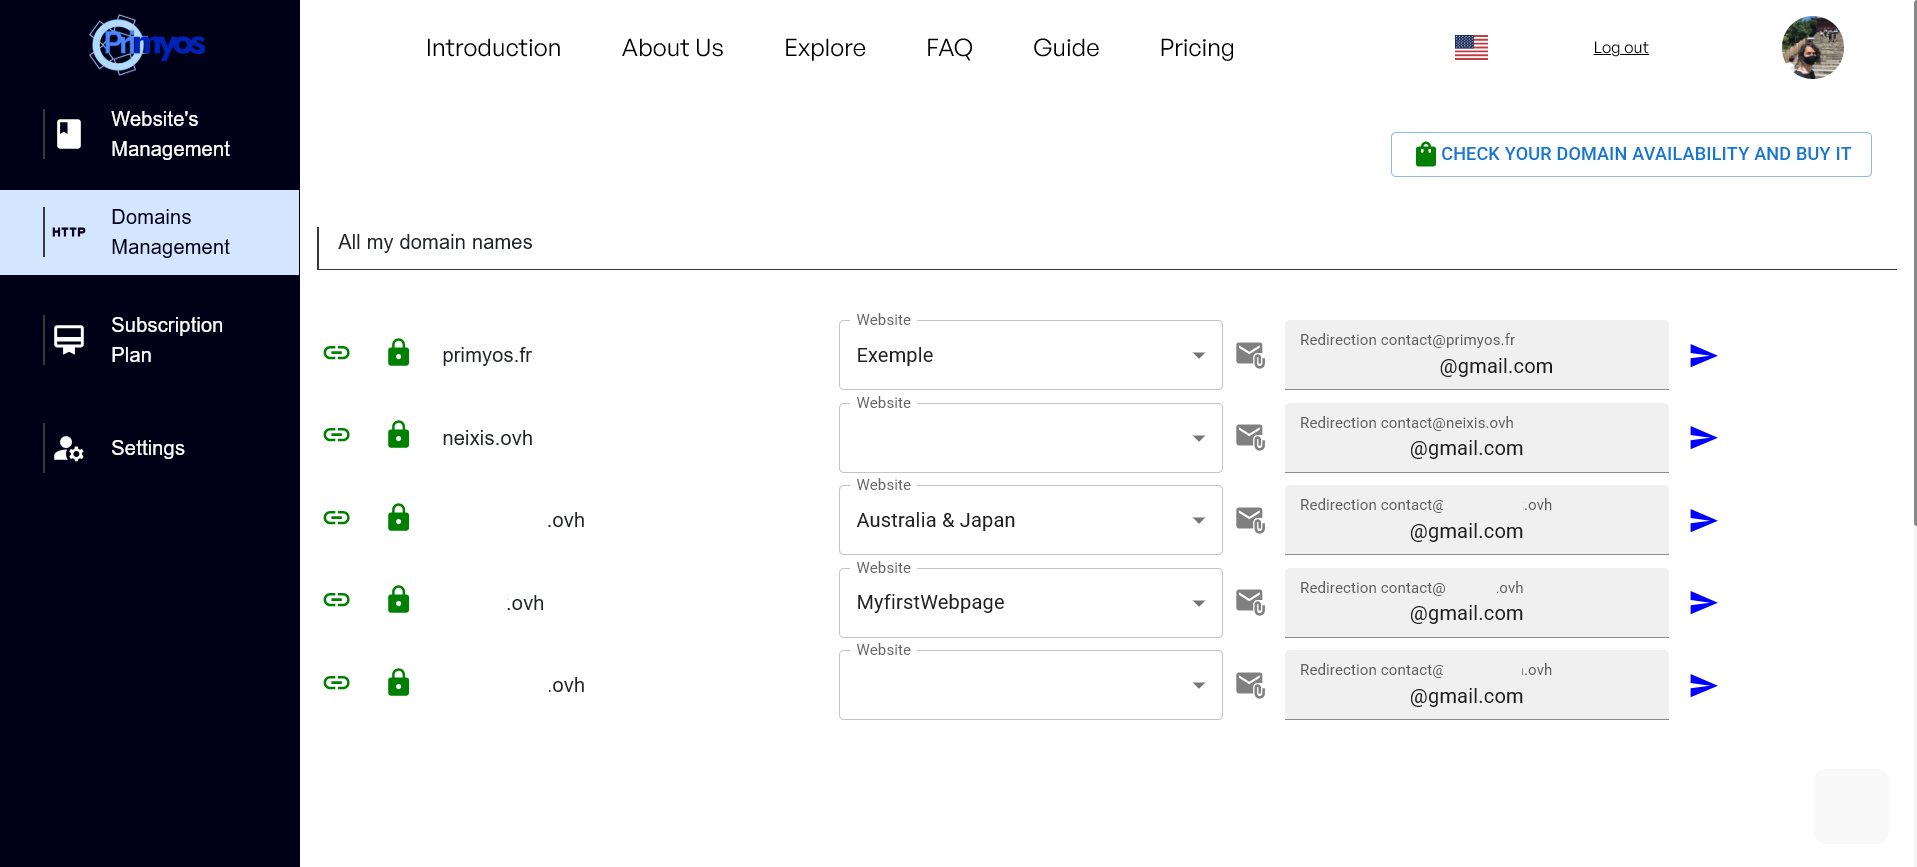Open the Pricing page from top navigation
Image resolution: width=1917 pixels, height=867 pixels.
coord(1196,48)
